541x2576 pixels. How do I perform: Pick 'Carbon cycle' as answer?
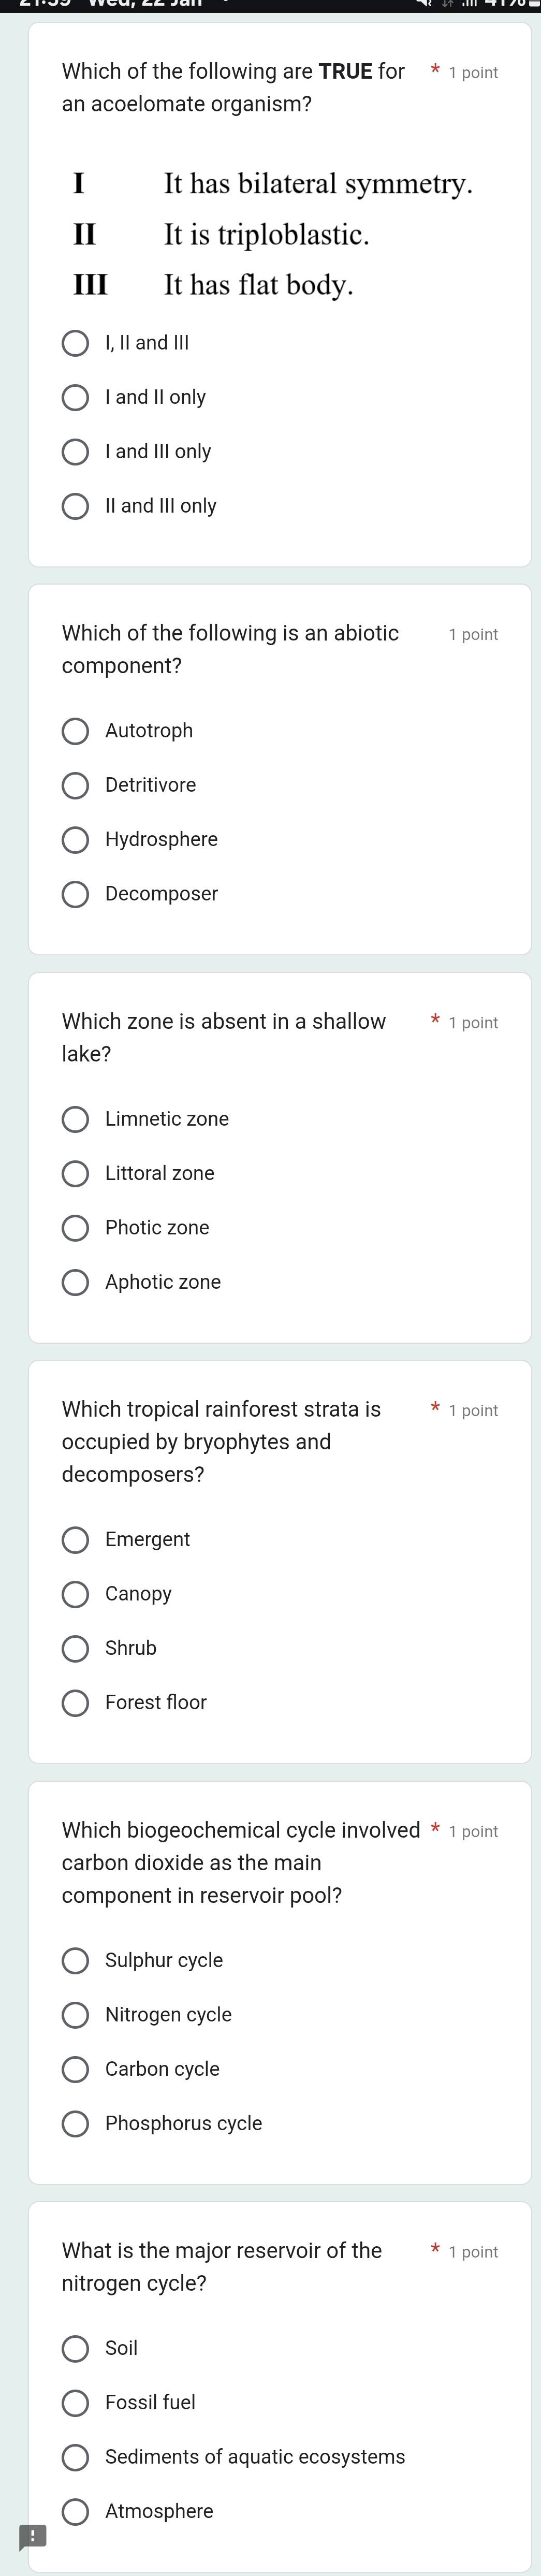(75, 2069)
